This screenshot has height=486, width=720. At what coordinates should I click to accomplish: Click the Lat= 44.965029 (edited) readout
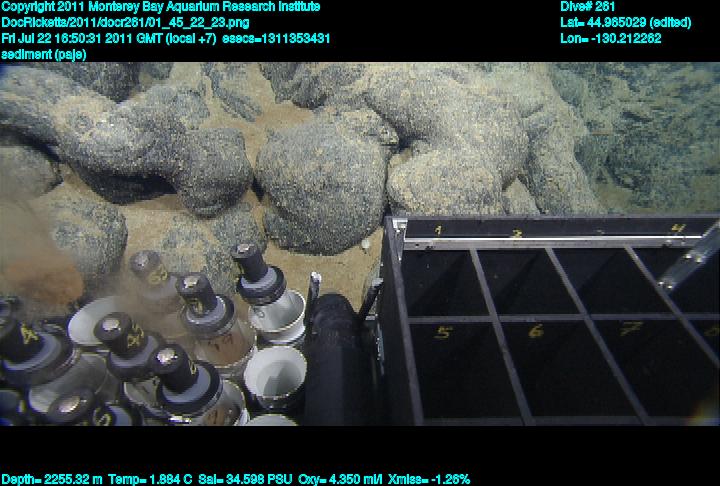626,22
